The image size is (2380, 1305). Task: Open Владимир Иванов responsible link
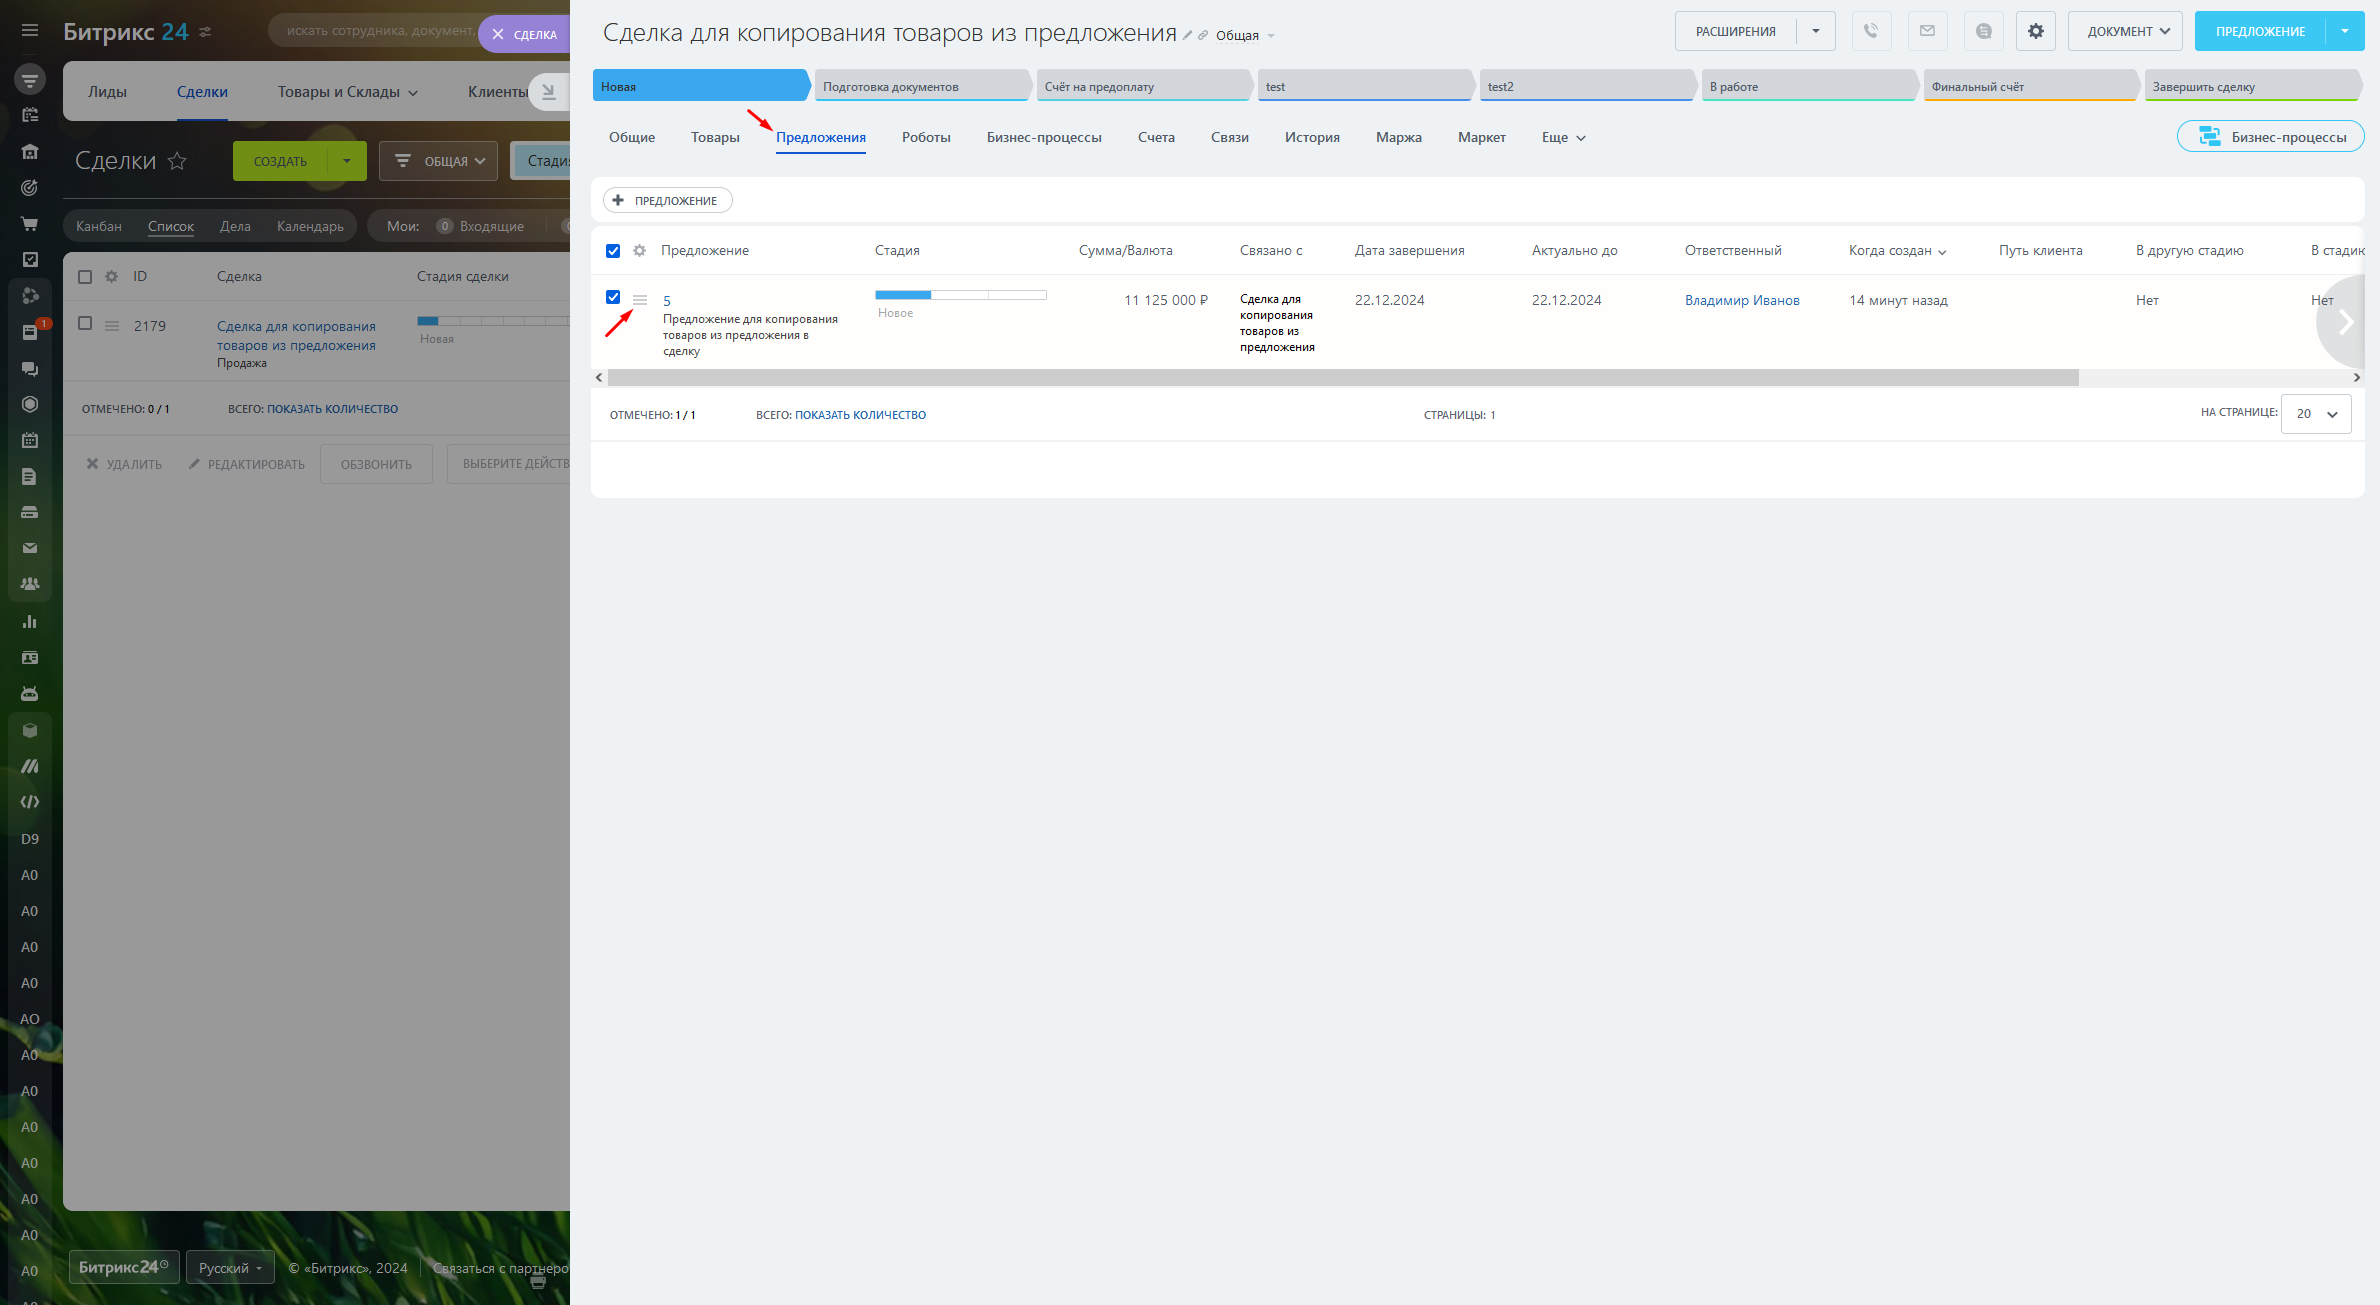[1741, 300]
